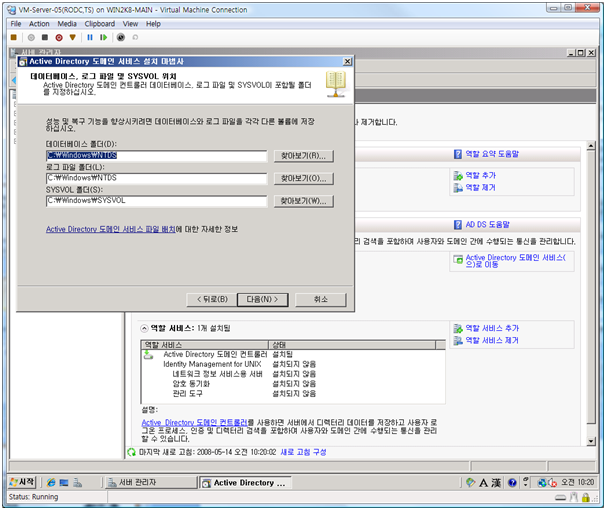Click the 역할 추가 link

point(480,175)
